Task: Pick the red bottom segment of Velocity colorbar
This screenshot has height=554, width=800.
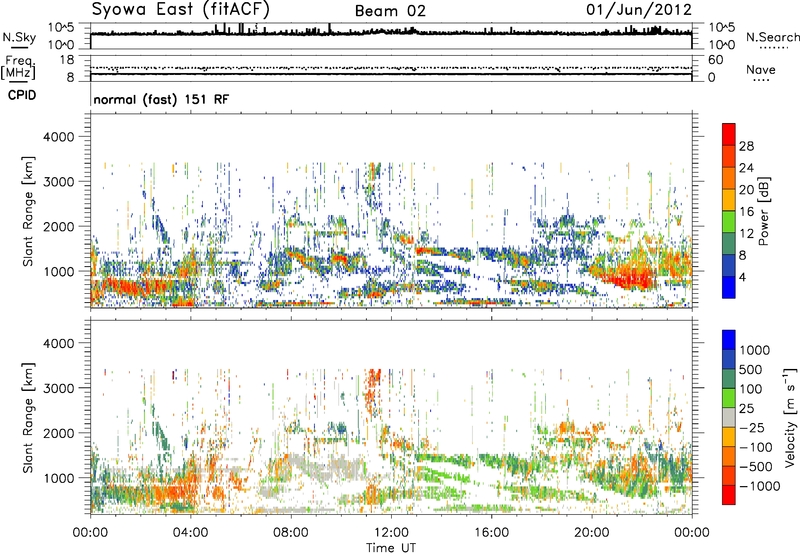Action: [729, 495]
